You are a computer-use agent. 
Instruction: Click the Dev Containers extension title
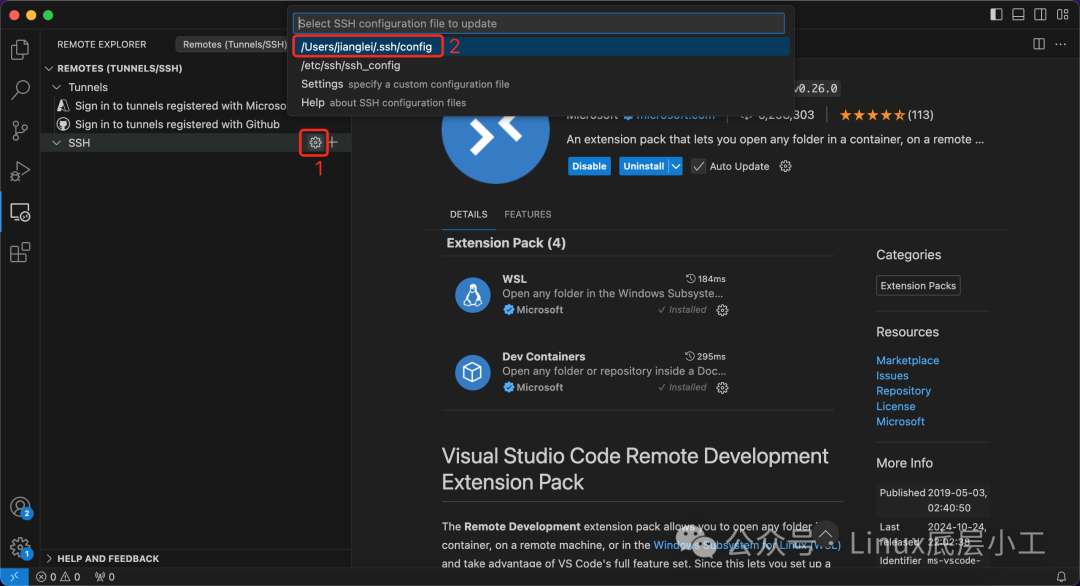[543, 357]
